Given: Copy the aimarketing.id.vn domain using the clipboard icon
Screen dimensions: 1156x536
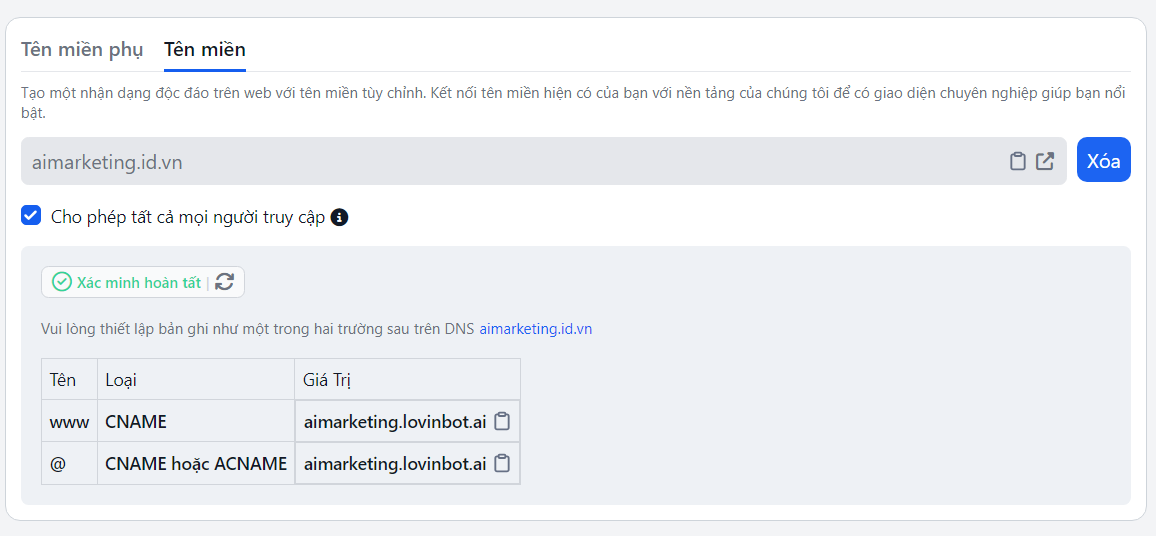Looking at the screenshot, I should tap(1017, 161).
